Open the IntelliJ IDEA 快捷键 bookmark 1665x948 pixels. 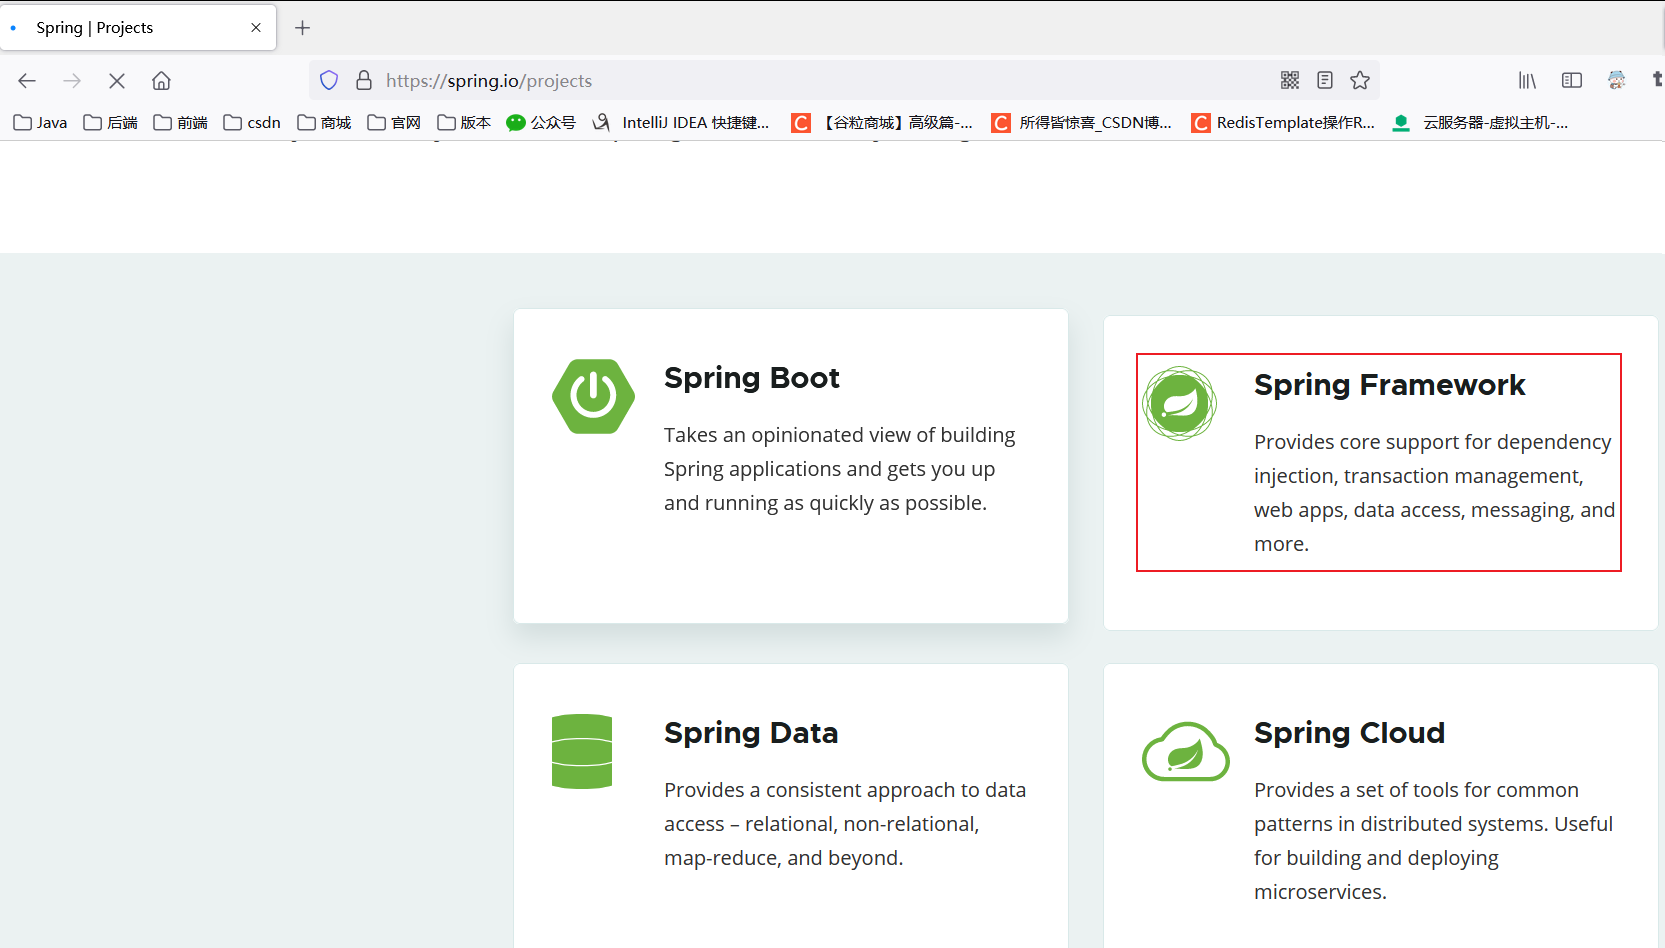click(x=681, y=122)
